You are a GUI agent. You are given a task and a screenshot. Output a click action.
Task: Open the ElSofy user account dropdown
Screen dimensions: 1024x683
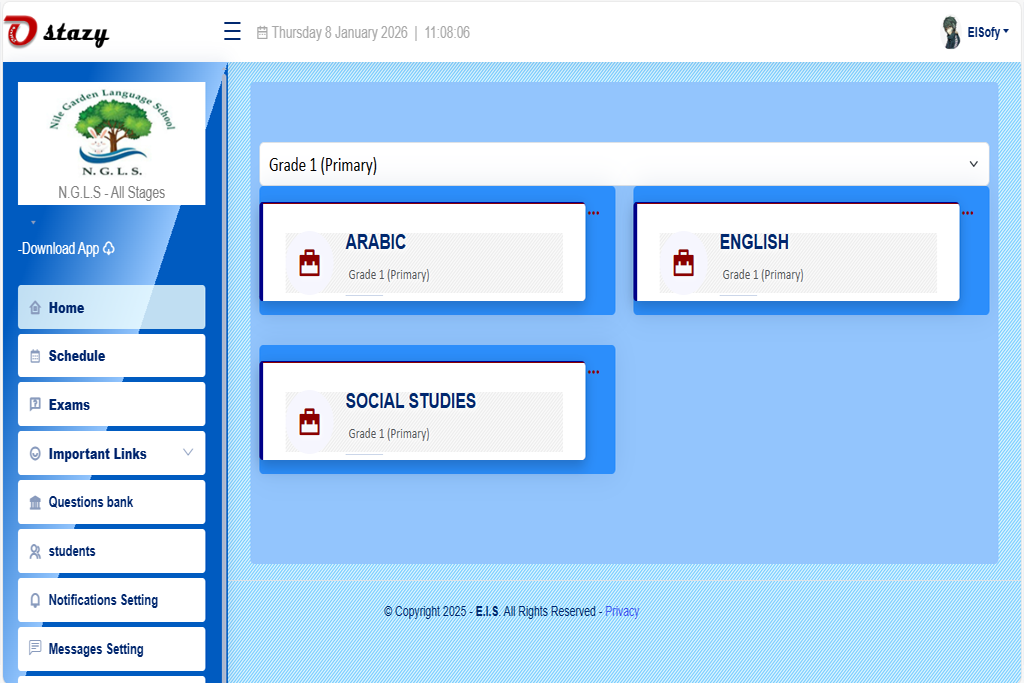988,32
